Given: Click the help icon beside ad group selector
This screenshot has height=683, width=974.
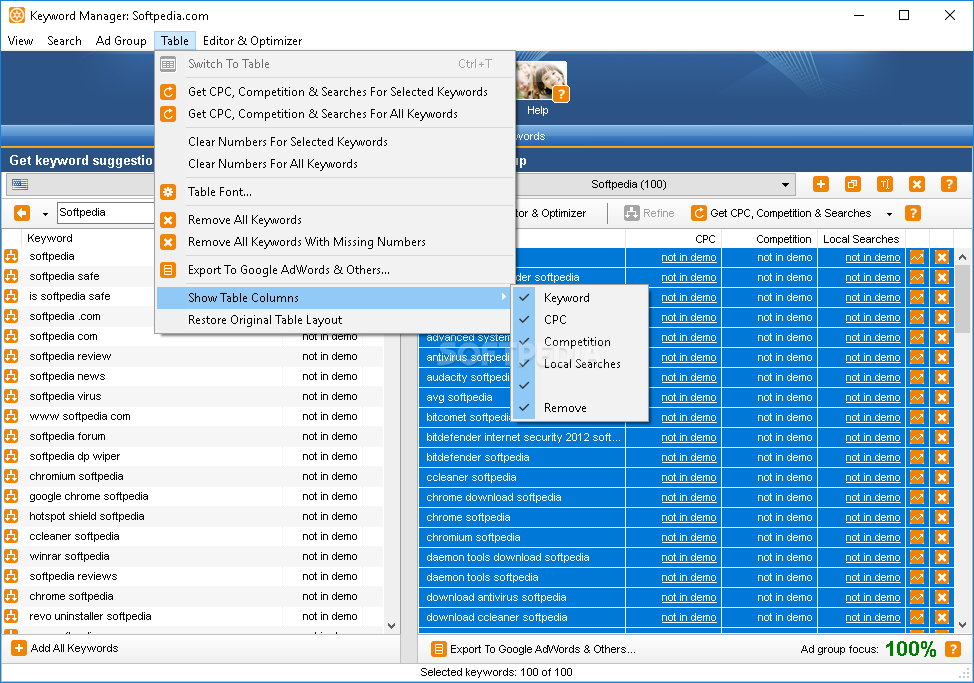Looking at the screenshot, I should click(949, 184).
